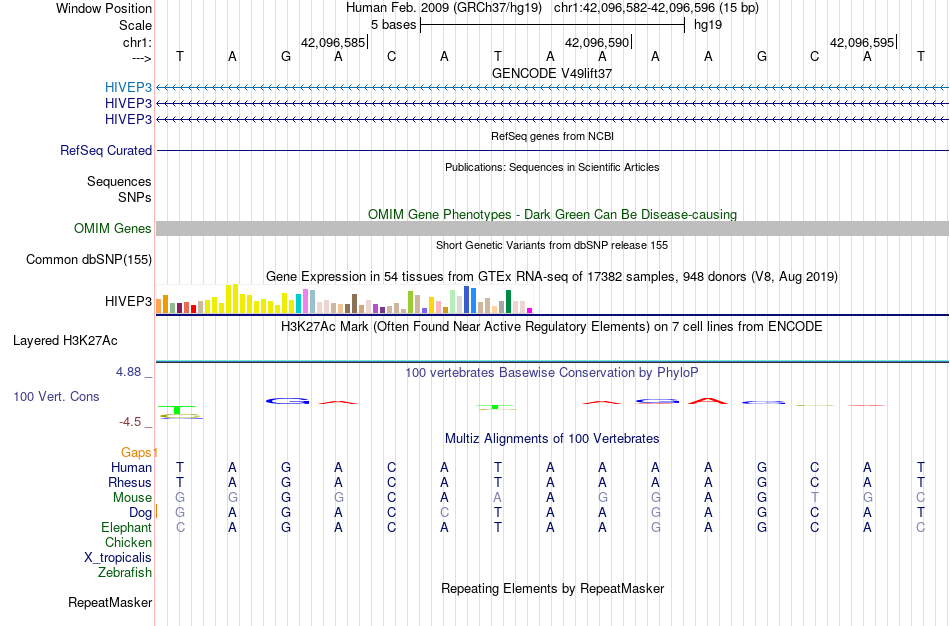This screenshot has width=950, height=626.
Task: Click the 42,096,590 ruler position
Action: coord(597,42)
